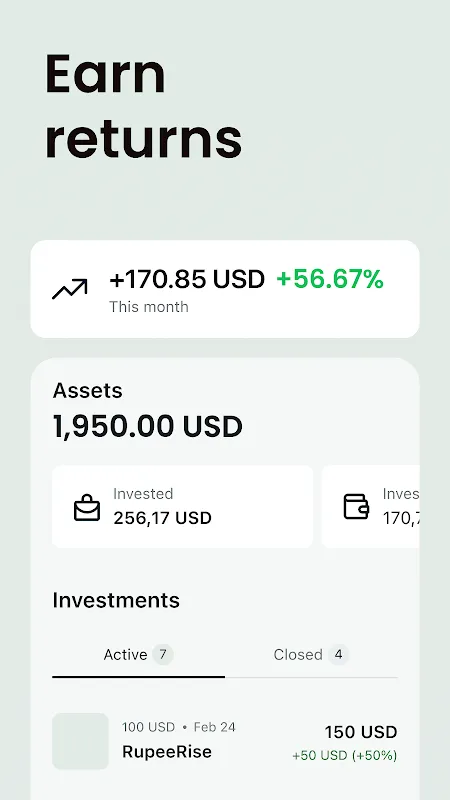This screenshot has height=800, width=450.
Task: Click the Investments section heading
Action: pyautogui.click(x=116, y=600)
